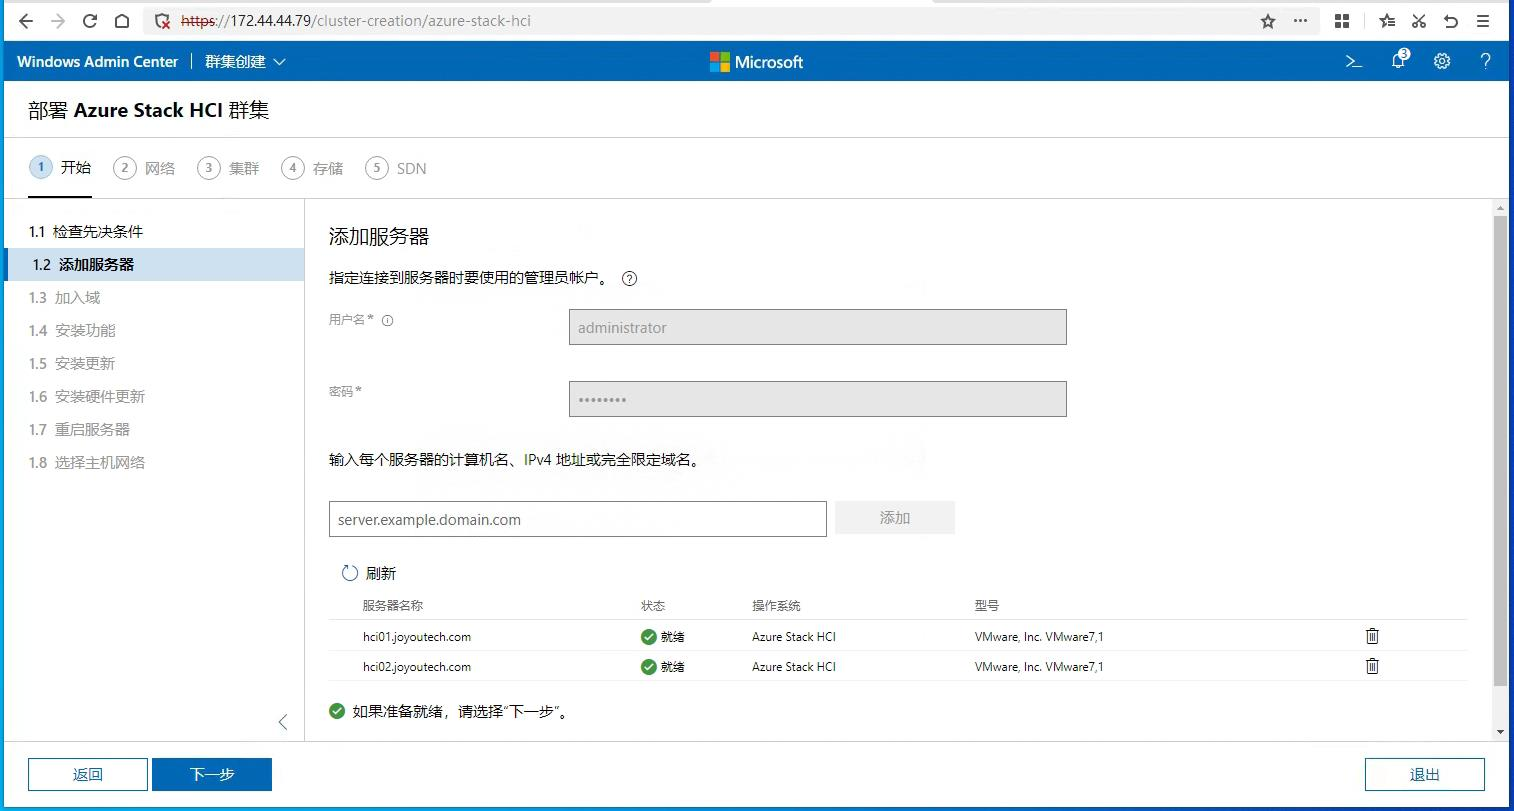Delete server hci01.joyoutech.com with trash icon
The width and height of the screenshot is (1514, 811).
pos(1372,636)
